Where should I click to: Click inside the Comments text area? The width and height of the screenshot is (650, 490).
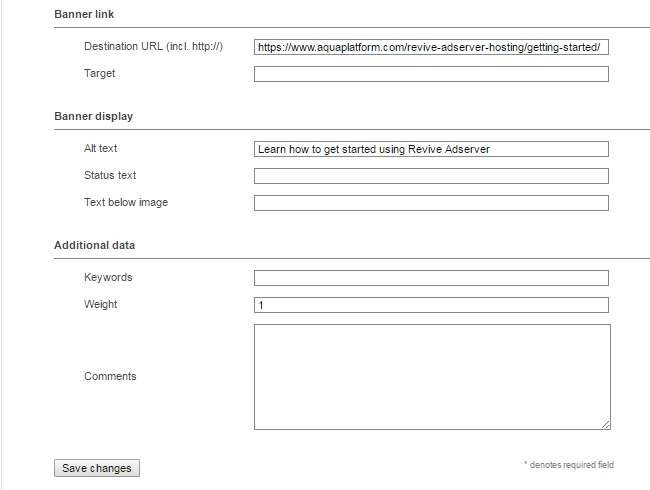pyautogui.click(x=432, y=377)
